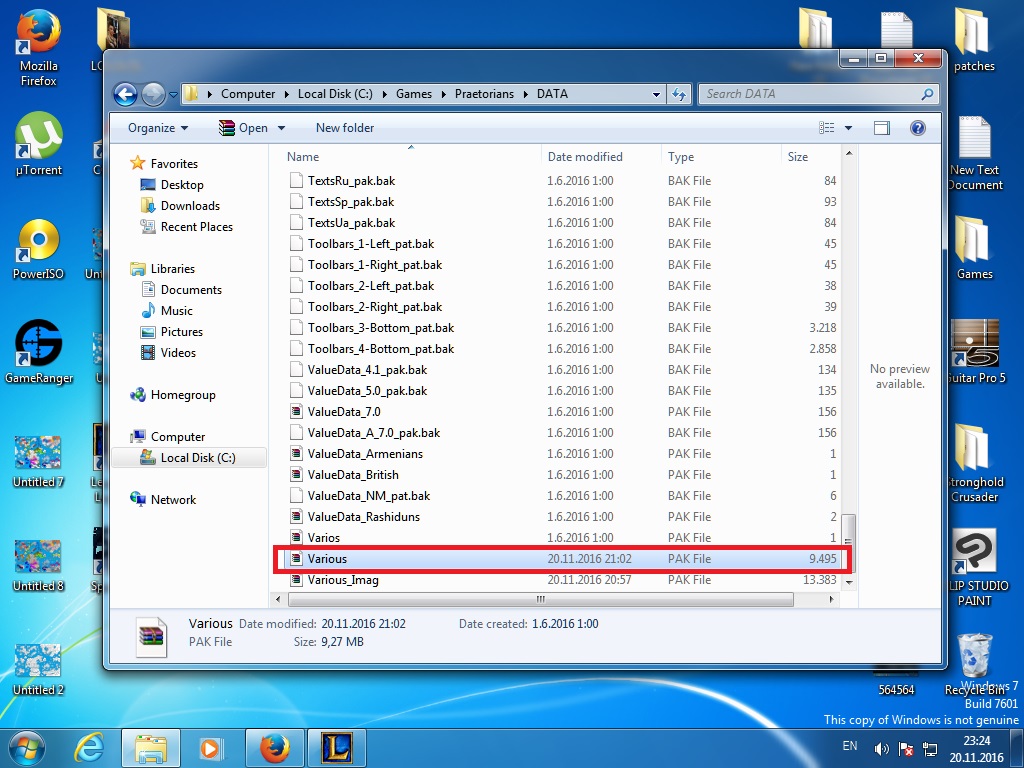This screenshot has width=1024, height=768.
Task: Open the recent pages dropdown next to Forward
Action: (x=173, y=95)
